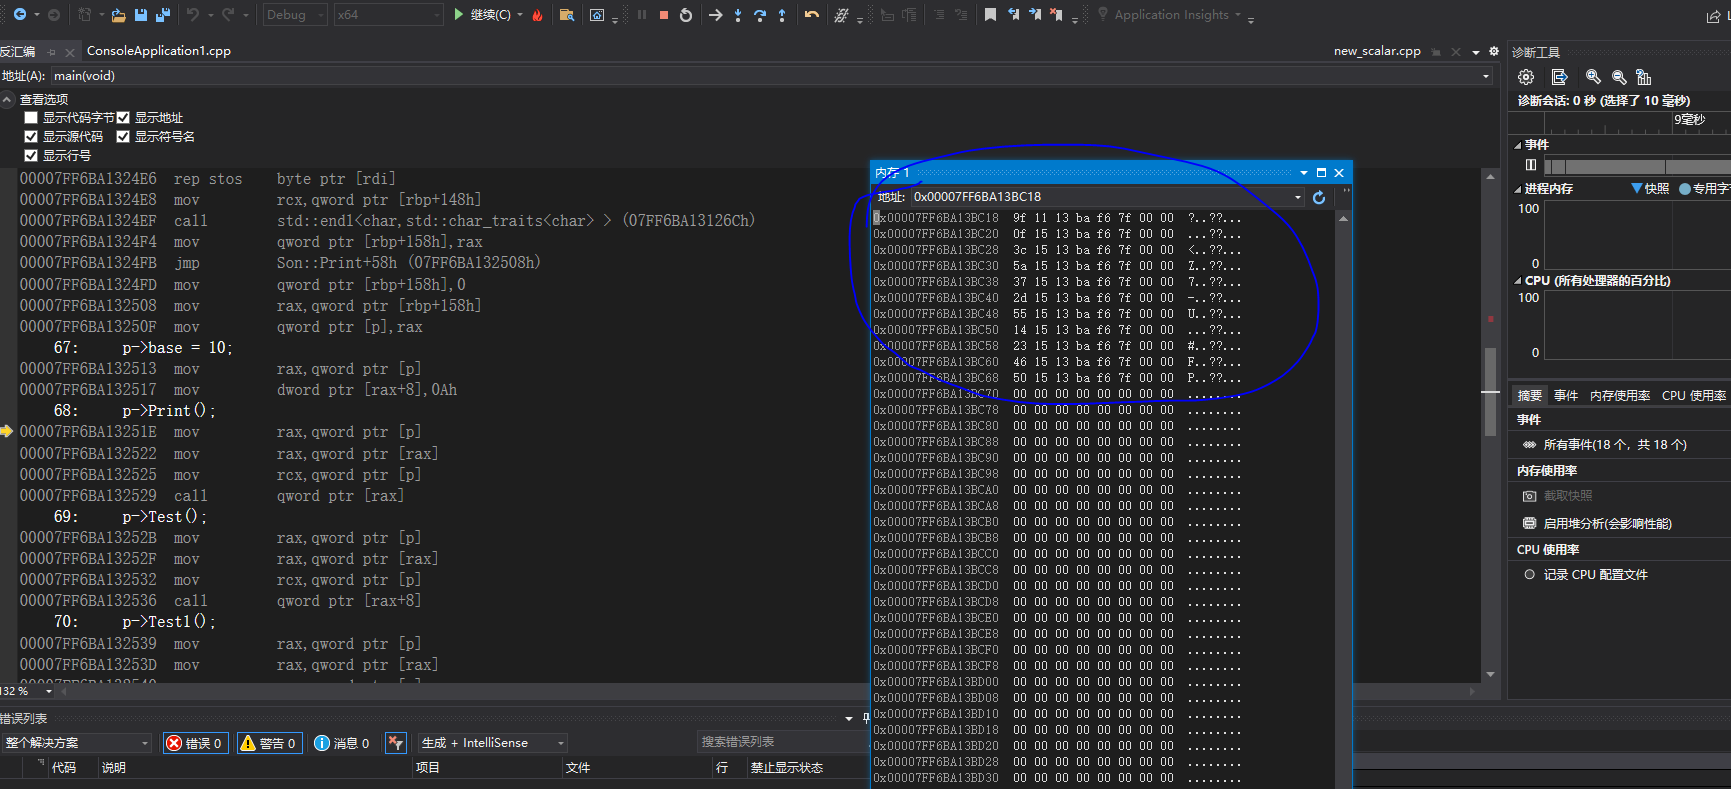Uncheck the 显示源代码 checkbox
Image resolution: width=1731 pixels, height=789 pixels.
[x=31, y=137]
